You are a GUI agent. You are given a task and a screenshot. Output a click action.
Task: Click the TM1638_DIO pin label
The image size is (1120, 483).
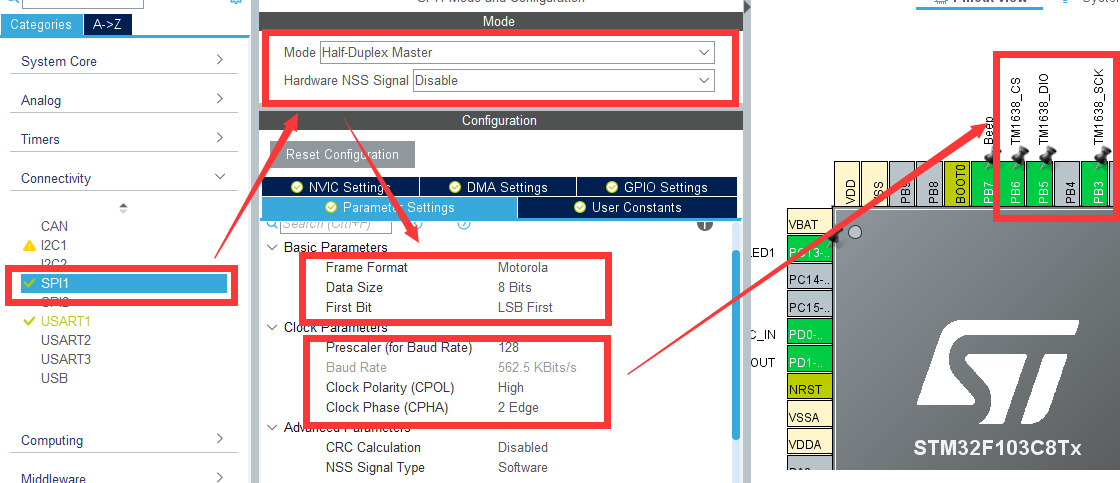click(x=1044, y=111)
